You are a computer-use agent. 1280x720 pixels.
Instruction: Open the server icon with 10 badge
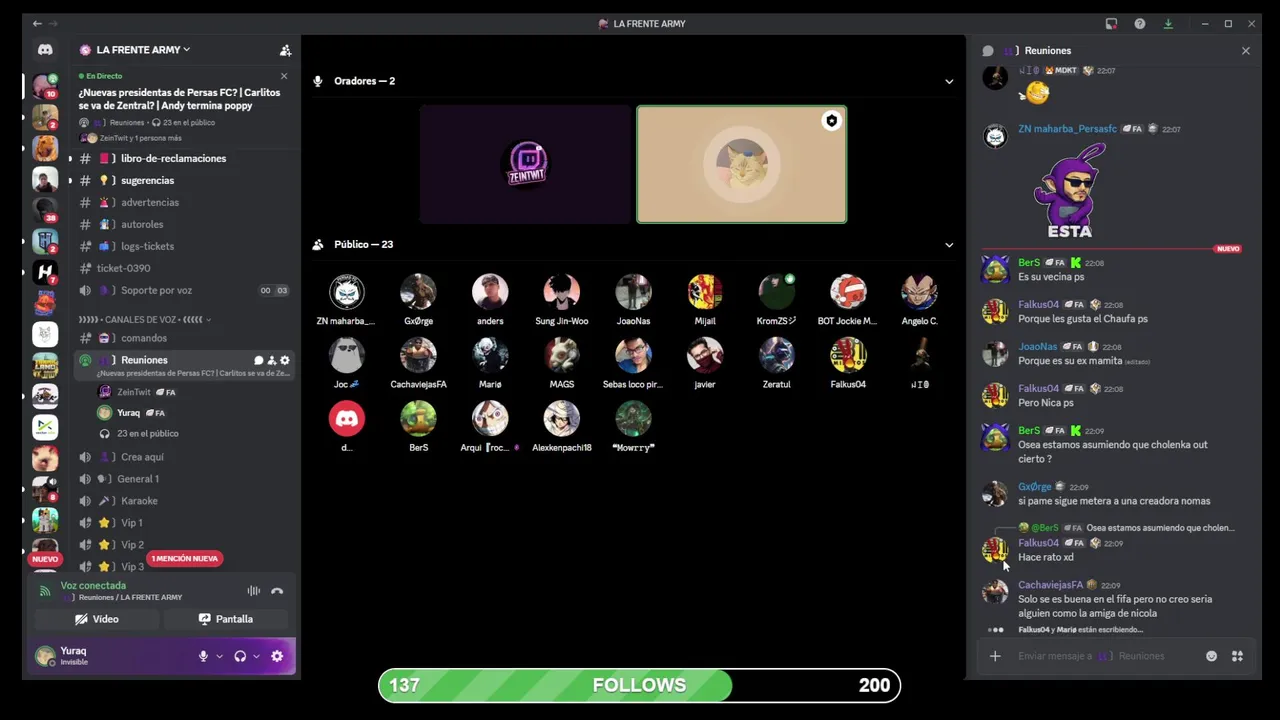point(45,86)
